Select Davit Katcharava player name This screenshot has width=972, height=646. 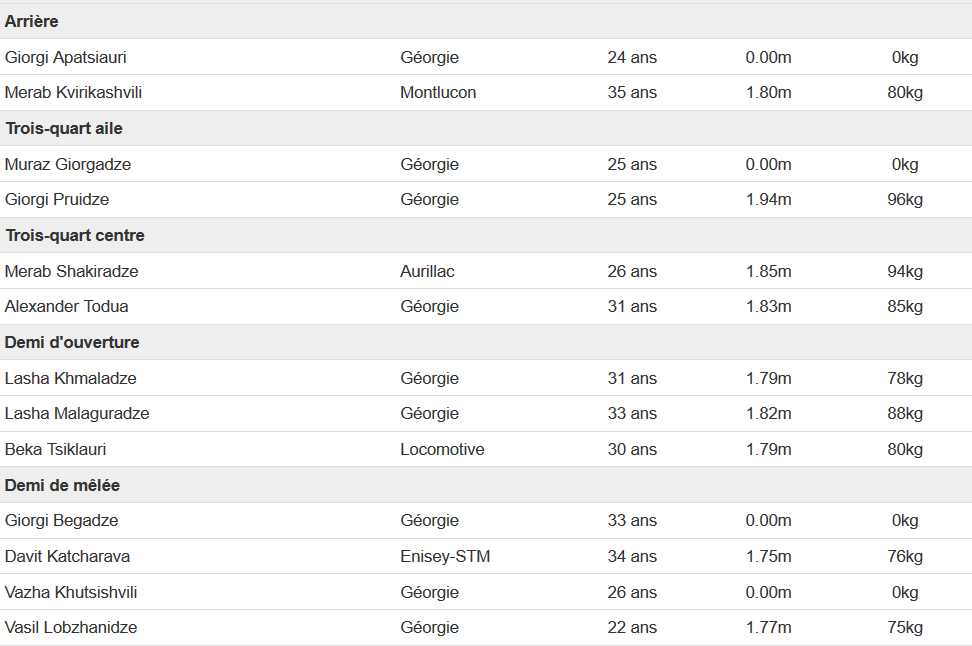(x=68, y=557)
